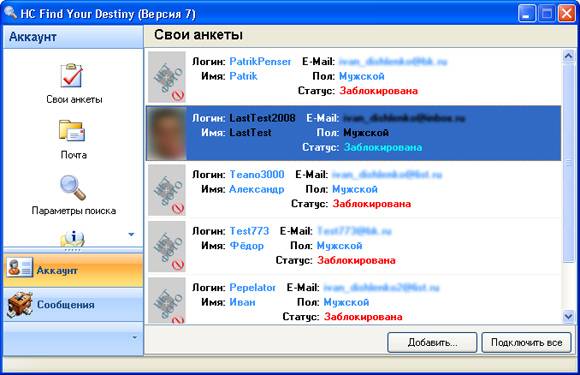Open Параметры поиска magnifier icon

point(72,187)
